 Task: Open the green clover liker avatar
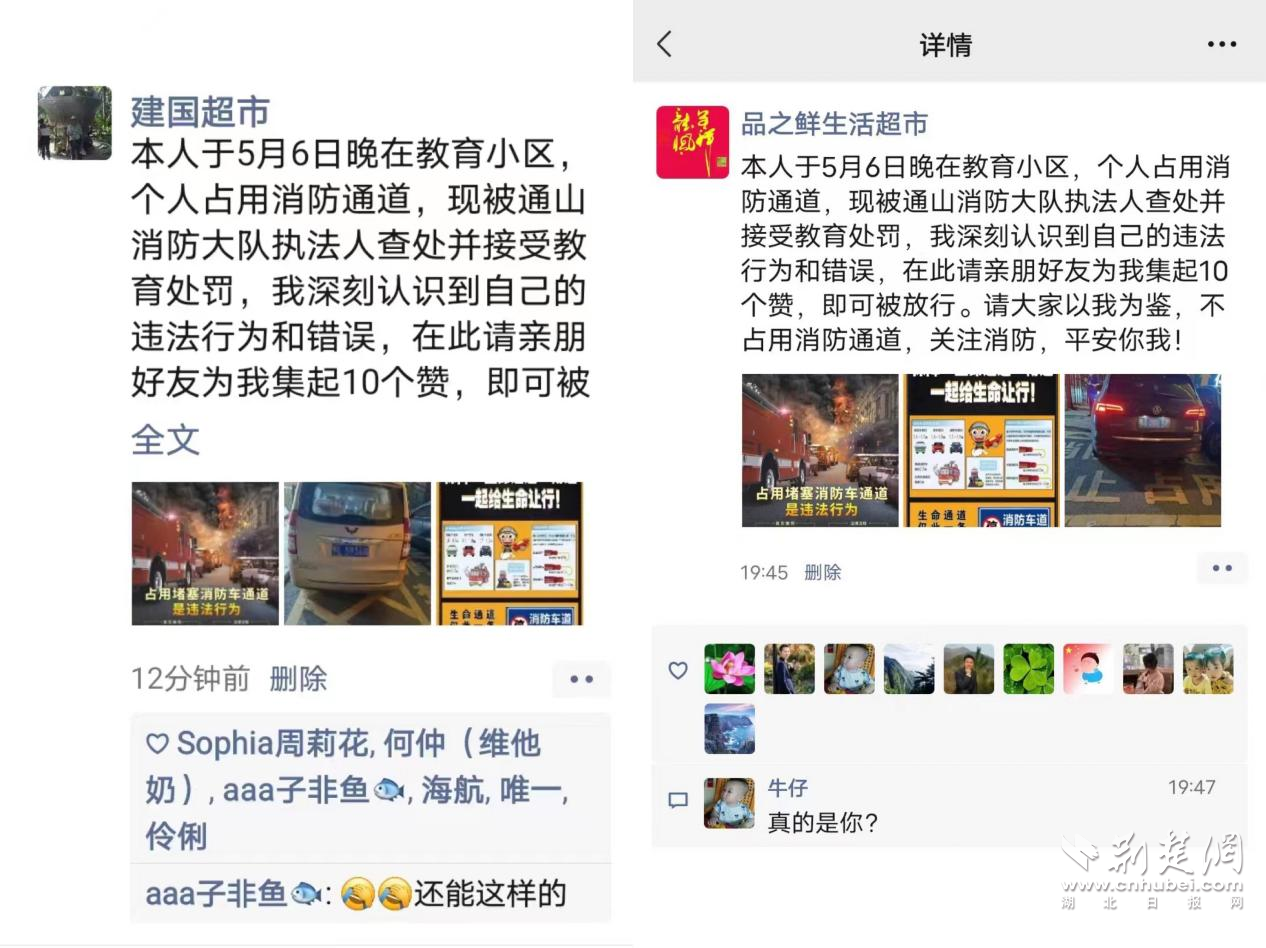pyautogui.click(x=1029, y=669)
